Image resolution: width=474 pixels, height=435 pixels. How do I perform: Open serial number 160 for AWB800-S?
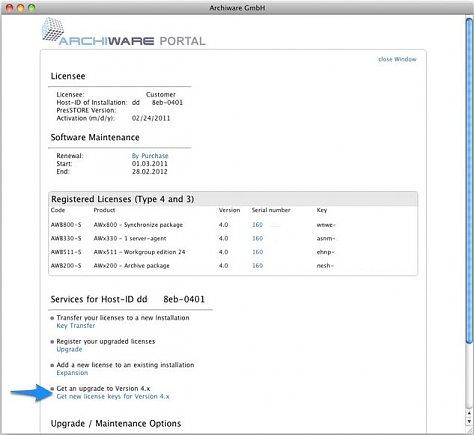click(257, 225)
